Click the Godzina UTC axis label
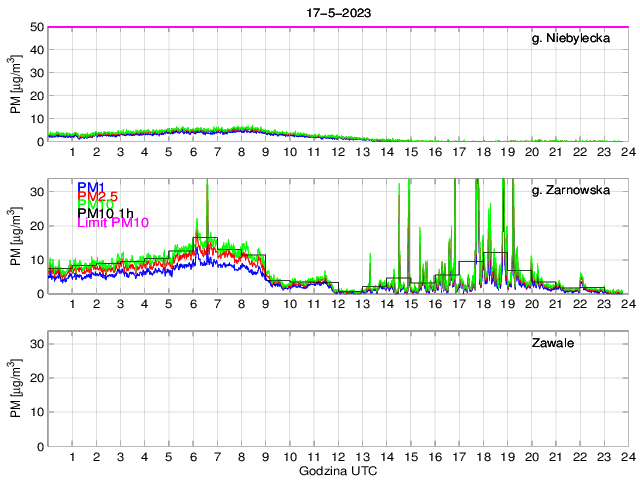This screenshot has width=640, height=480. pyautogui.click(x=337, y=470)
